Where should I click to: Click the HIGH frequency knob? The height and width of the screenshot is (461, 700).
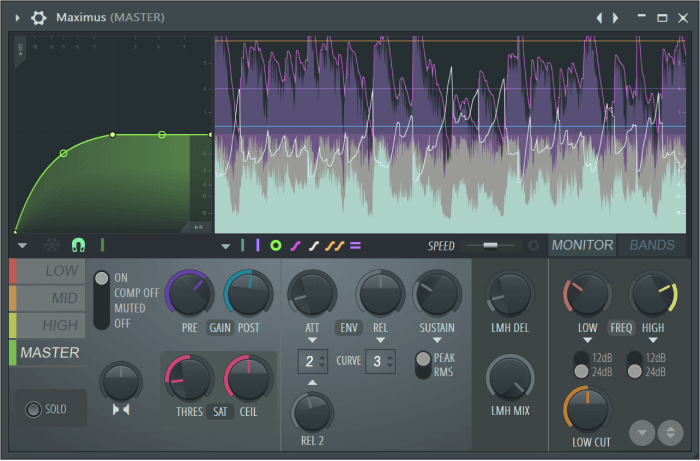coord(653,294)
